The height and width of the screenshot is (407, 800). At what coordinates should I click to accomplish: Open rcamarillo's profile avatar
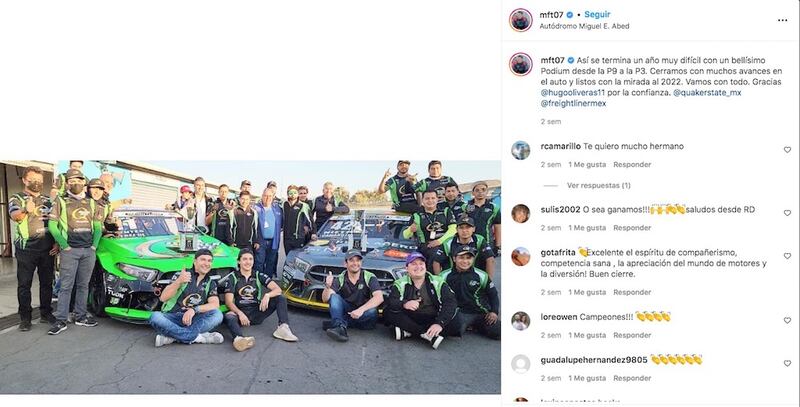tap(520, 150)
